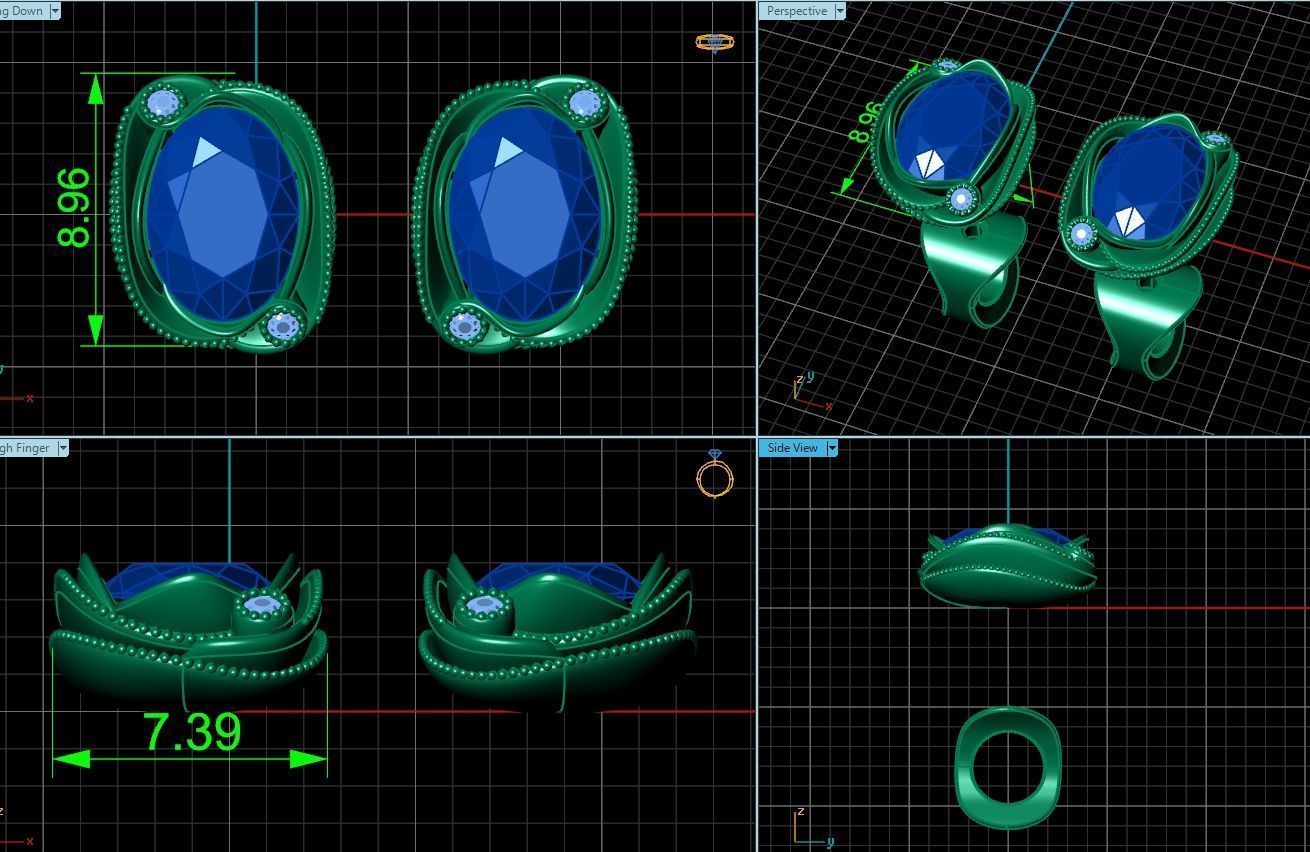Select the Perspective viewport title

(796, 11)
